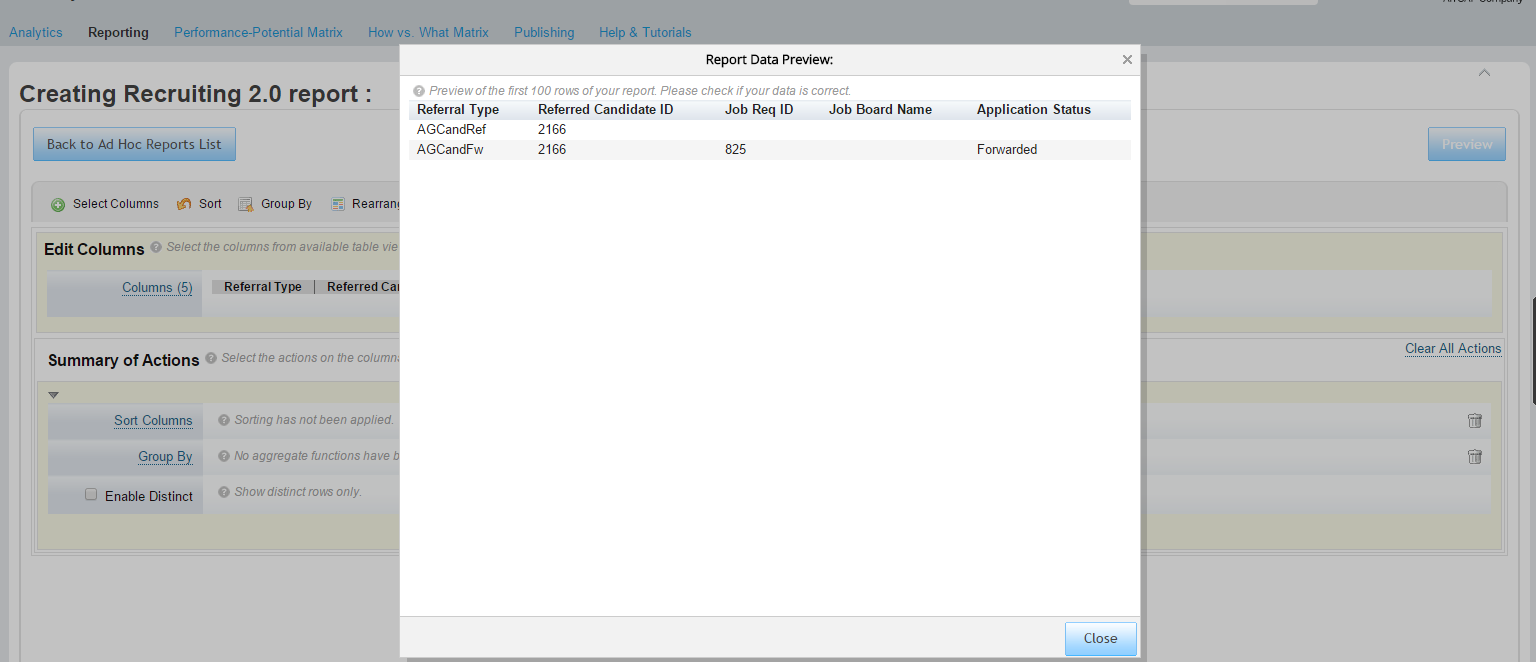Open the How vs. What Matrix tab
The height and width of the screenshot is (662, 1536).
point(428,32)
